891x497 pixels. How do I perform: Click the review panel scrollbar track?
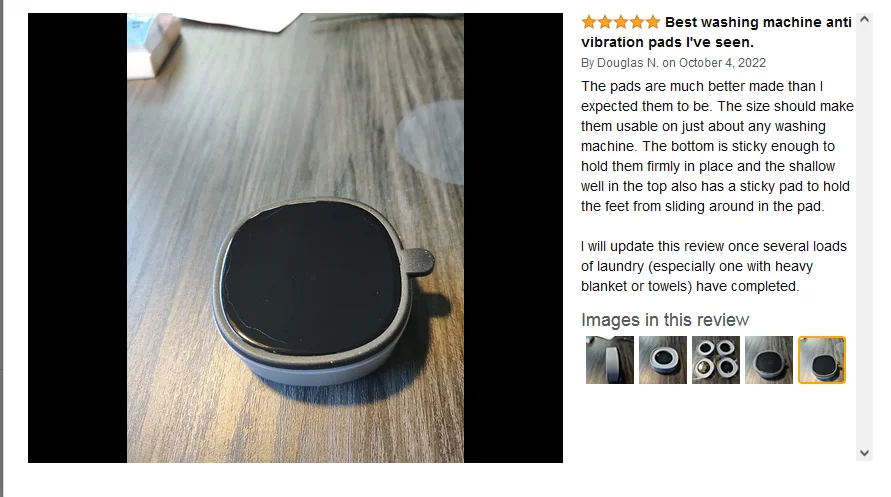click(864, 236)
